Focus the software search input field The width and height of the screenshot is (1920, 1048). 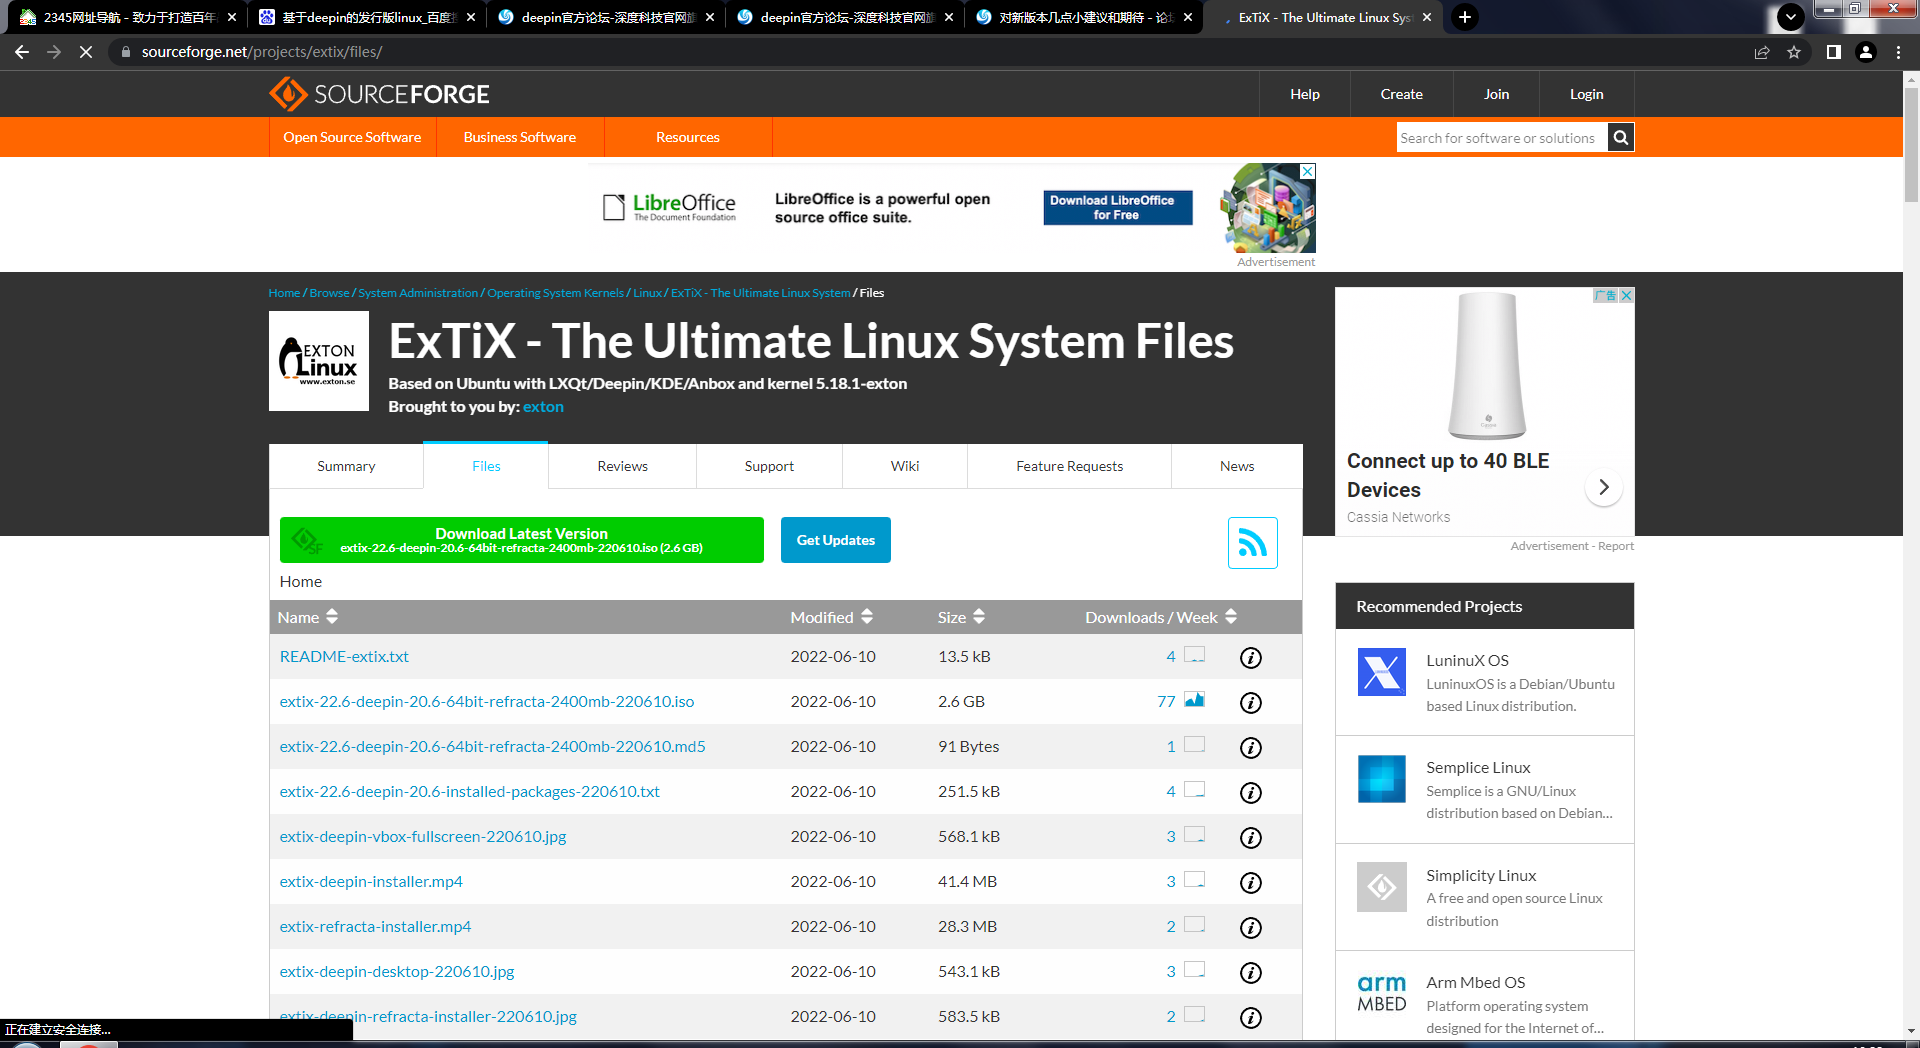pyautogui.click(x=1500, y=138)
